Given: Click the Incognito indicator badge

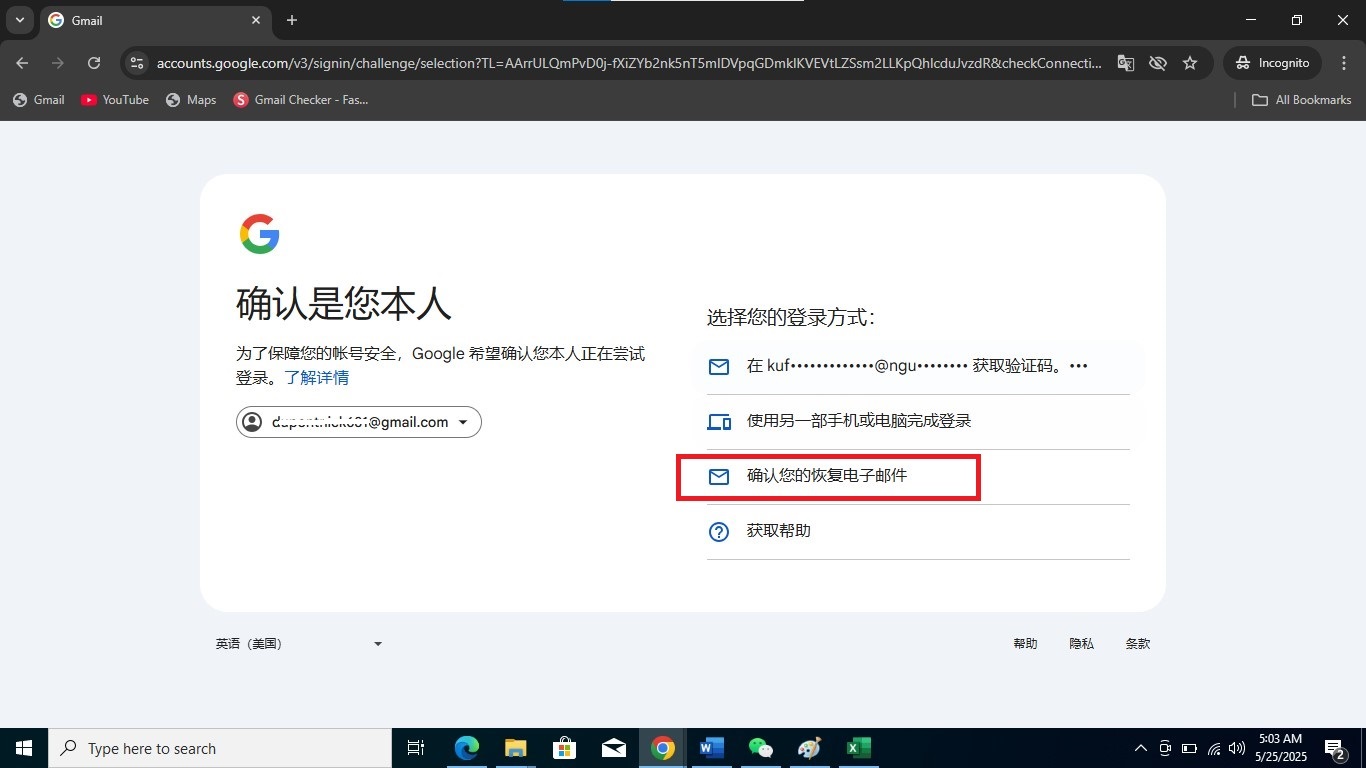Looking at the screenshot, I should tap(1271, 62).
